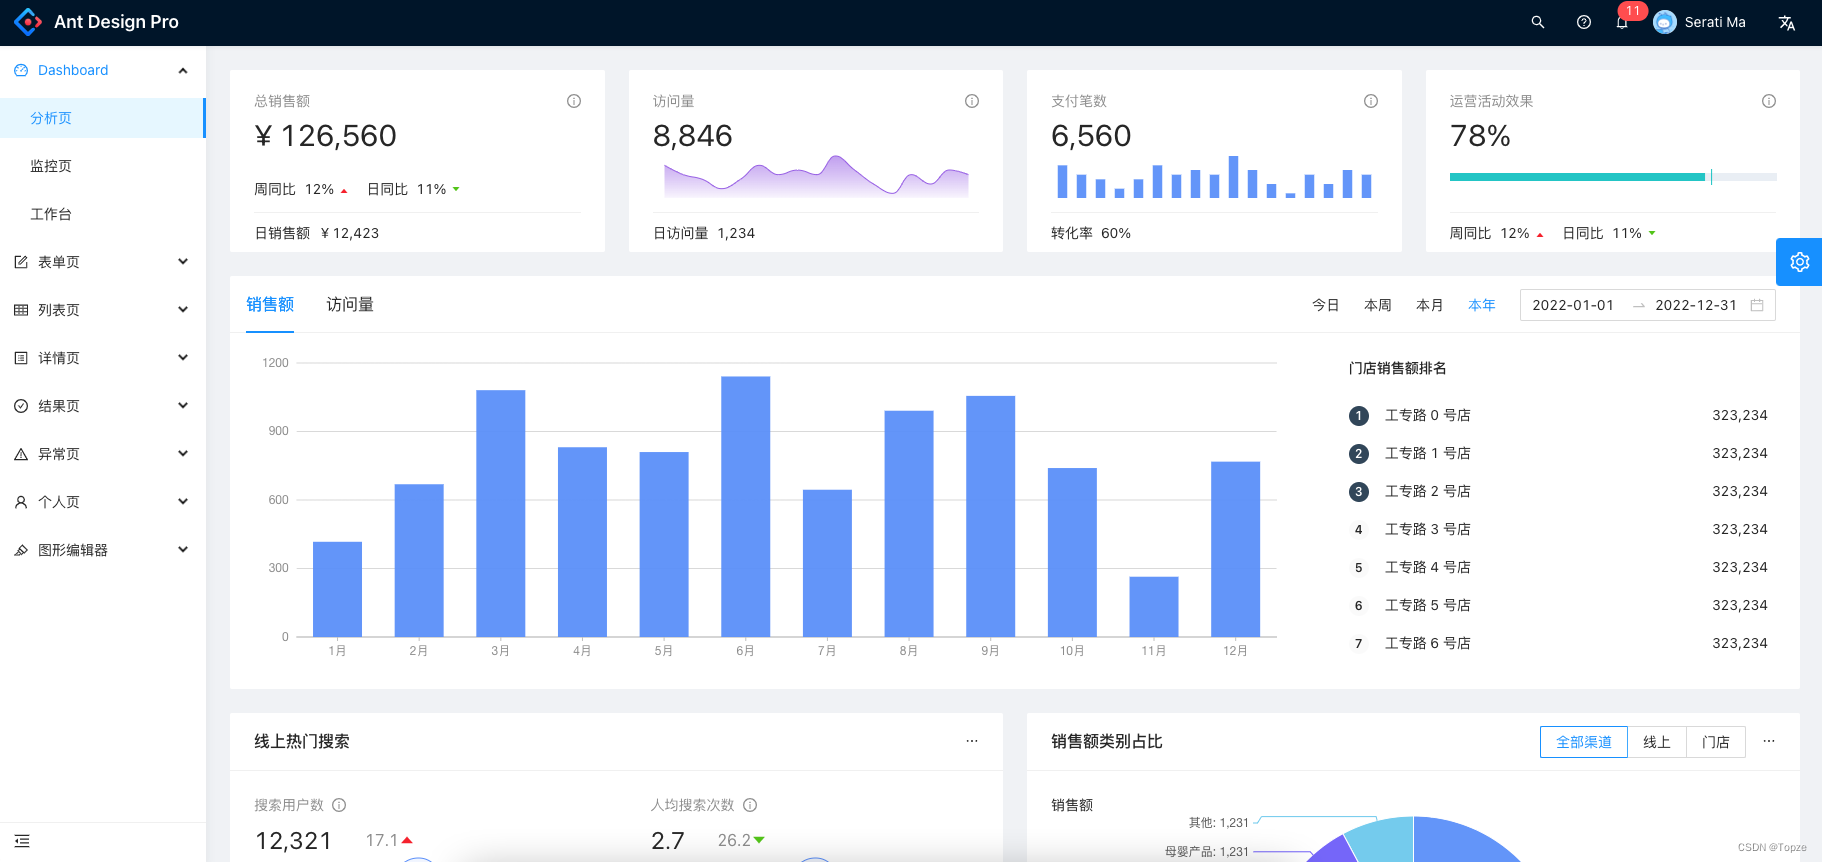
Task: Click the 访问量 purple area chart
Action: click(x=816, y=176)
